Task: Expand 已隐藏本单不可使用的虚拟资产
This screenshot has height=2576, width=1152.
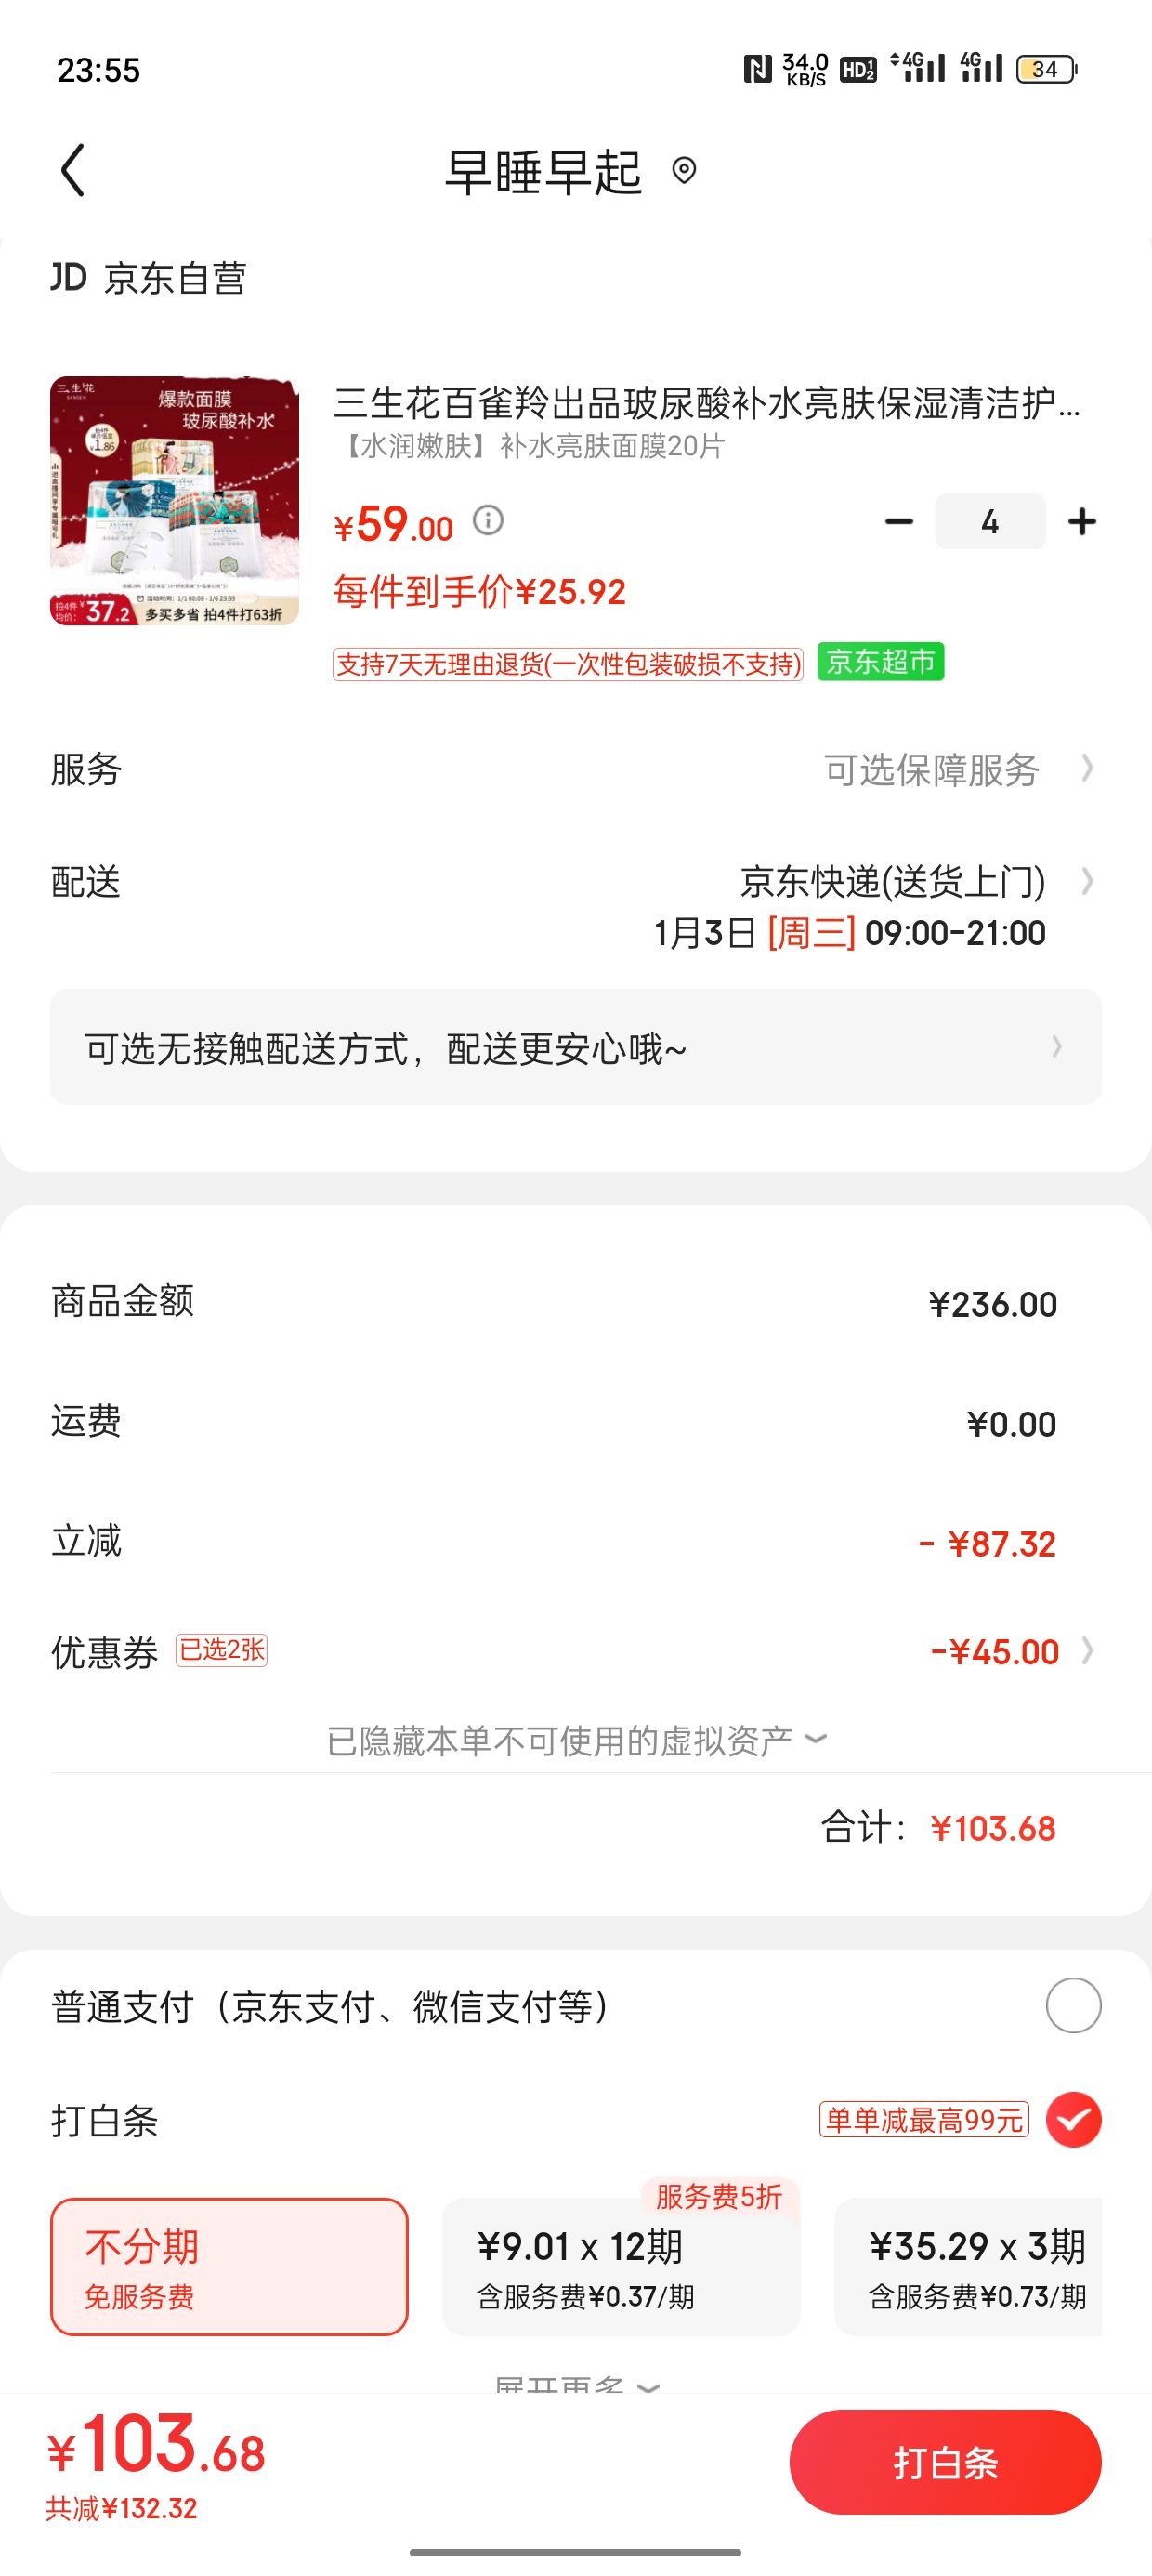Action: point(576,1741)
